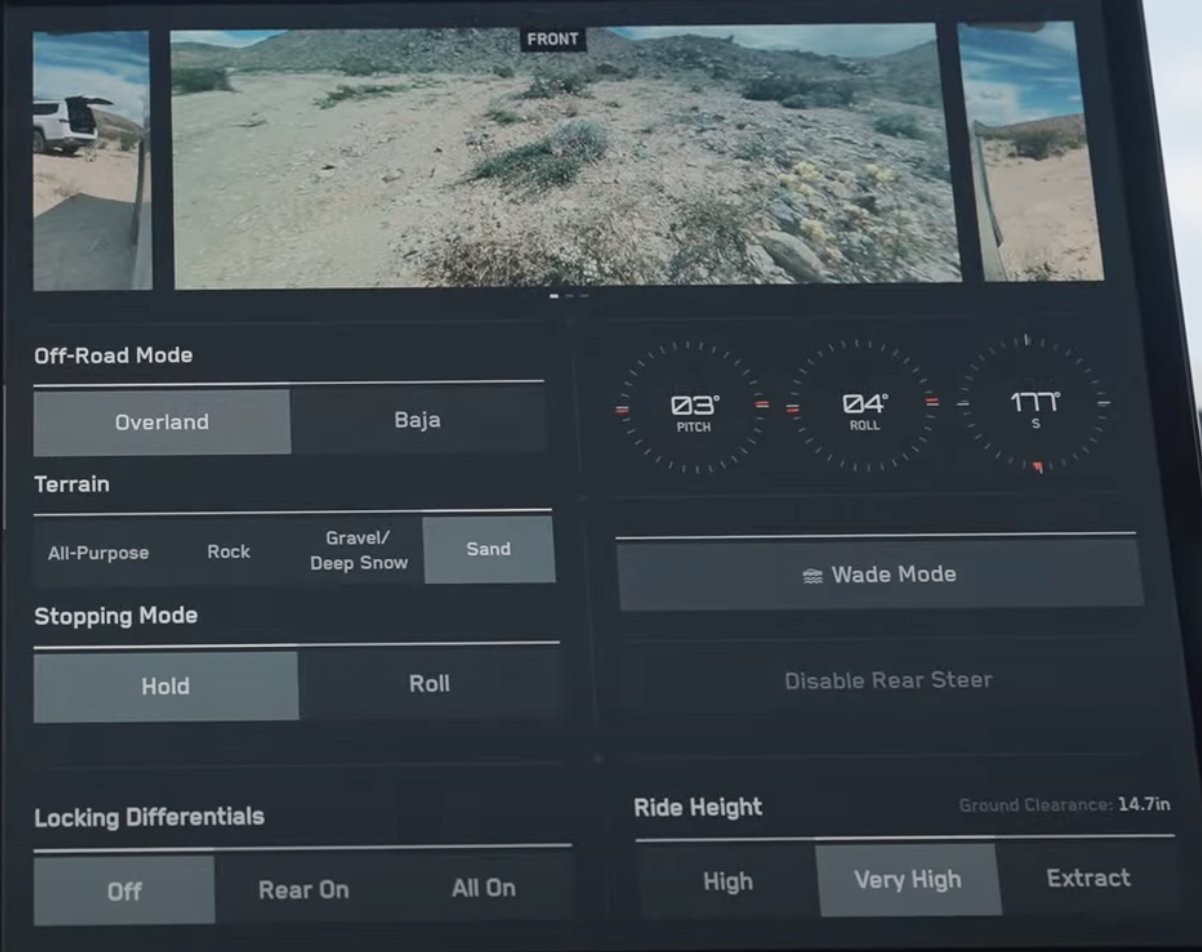
Task: Pick Gravel/Deep Snow terrain
Action: pyautogui.click(x=359, y=550)
